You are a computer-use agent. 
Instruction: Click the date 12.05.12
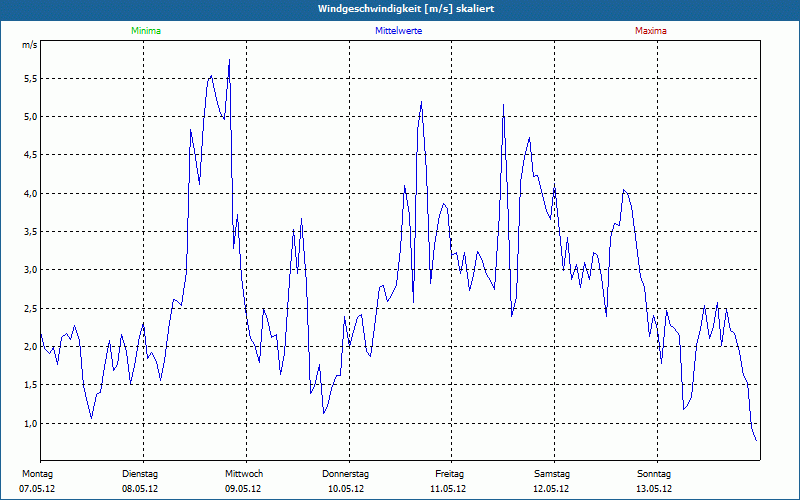point(551,489)
